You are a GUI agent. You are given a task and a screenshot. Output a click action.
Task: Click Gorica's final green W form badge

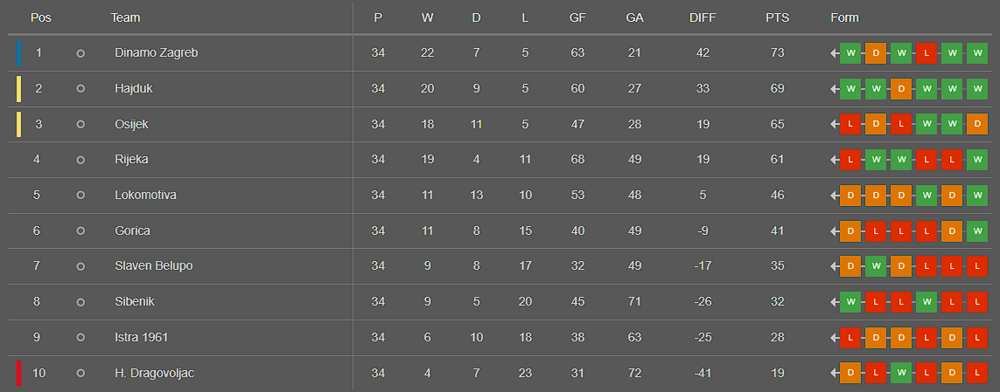coord(977,231)
